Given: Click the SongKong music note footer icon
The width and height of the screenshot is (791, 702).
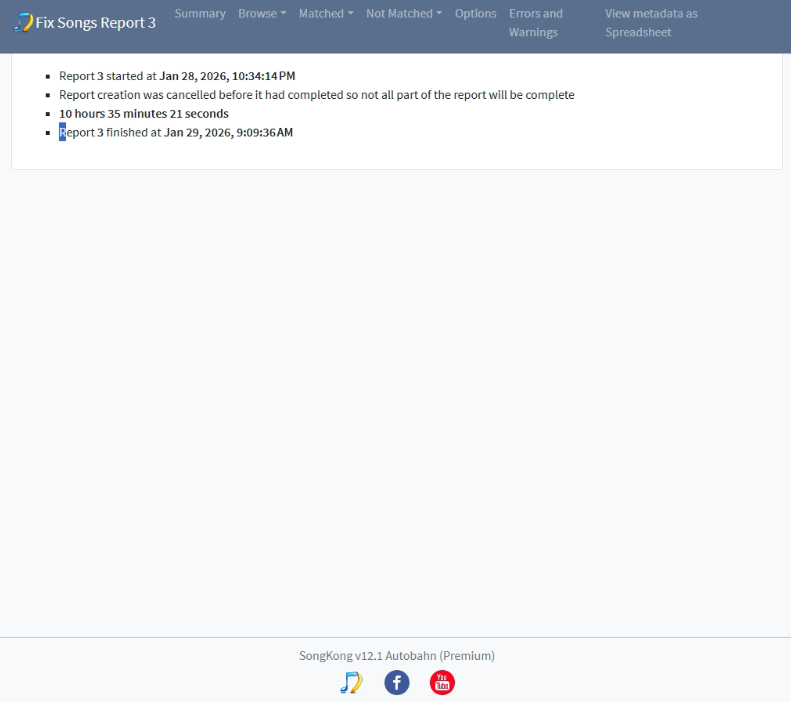Looking at the screenshot, I should point(351,683).
